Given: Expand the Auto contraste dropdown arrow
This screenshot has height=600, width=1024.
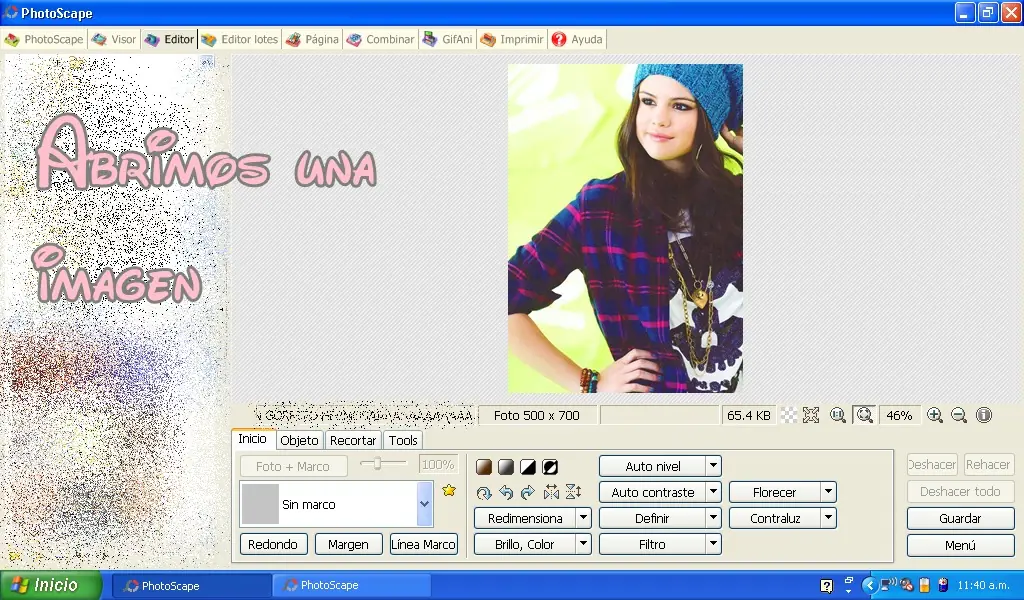Looking at the screenshot, I should (713, 492).
